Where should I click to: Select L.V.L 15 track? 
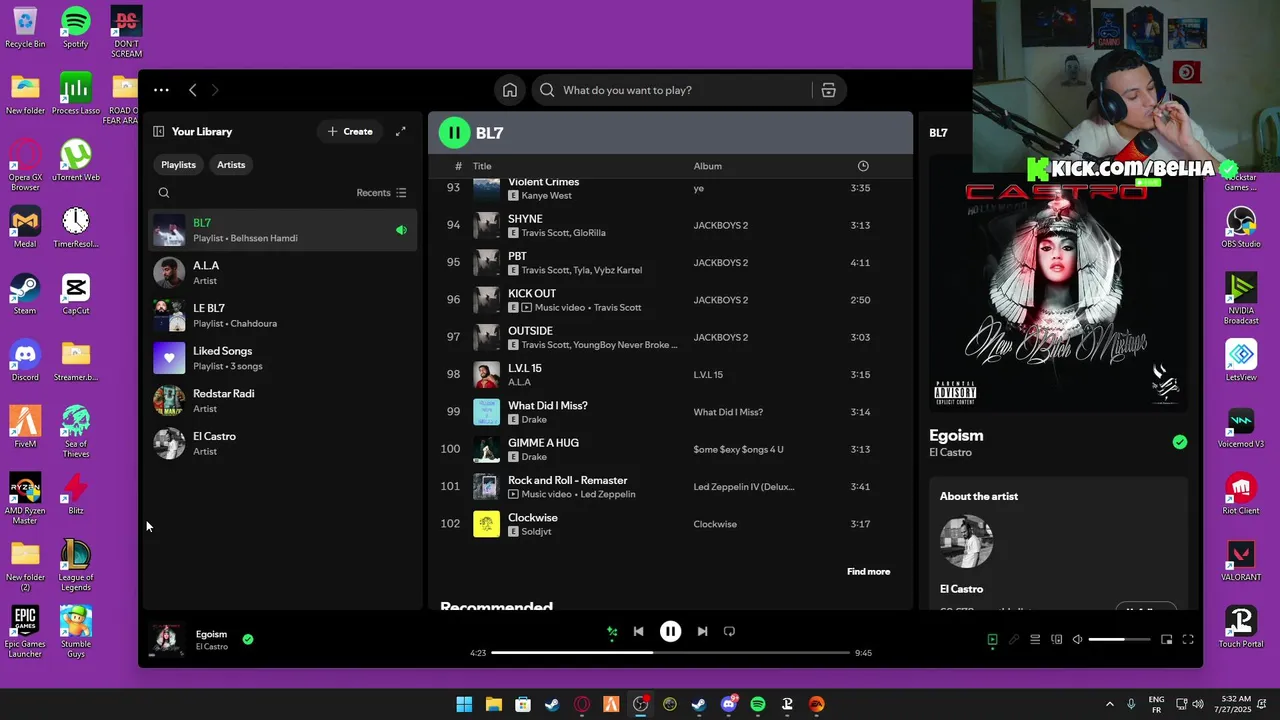click(670, 375)
